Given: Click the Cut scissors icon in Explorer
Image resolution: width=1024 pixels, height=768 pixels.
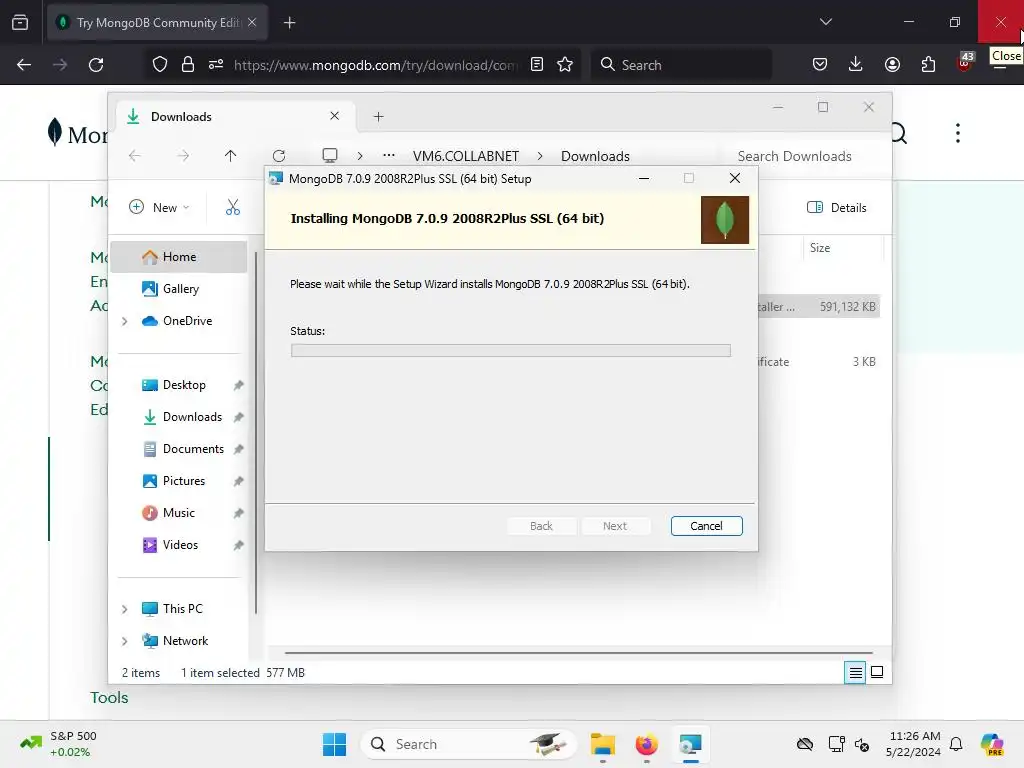Looking at the screenshot, I should pos(232,207).
